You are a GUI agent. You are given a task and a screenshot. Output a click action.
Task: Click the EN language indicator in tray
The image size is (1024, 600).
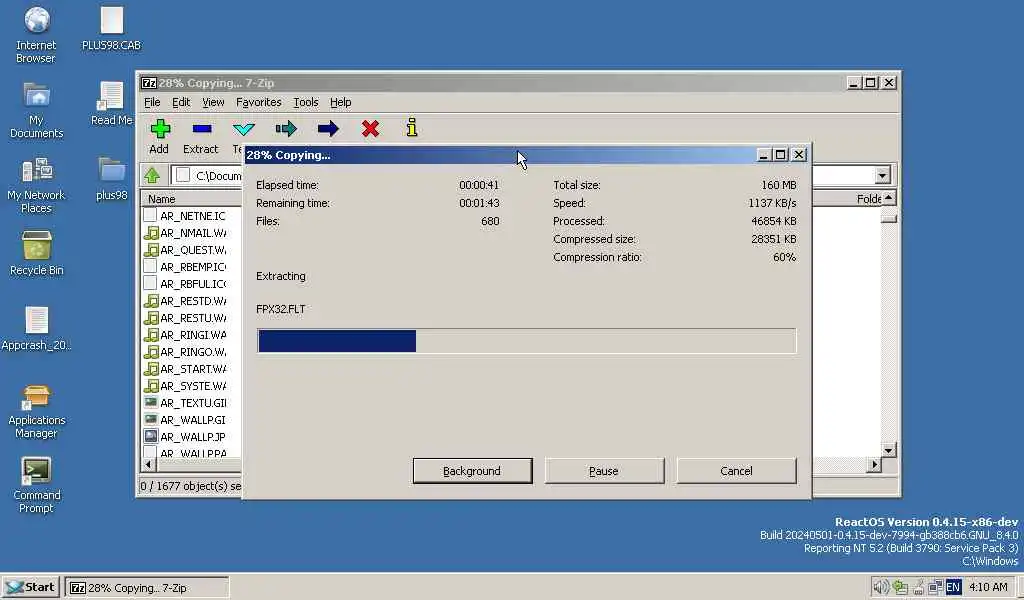coord(953,587)
